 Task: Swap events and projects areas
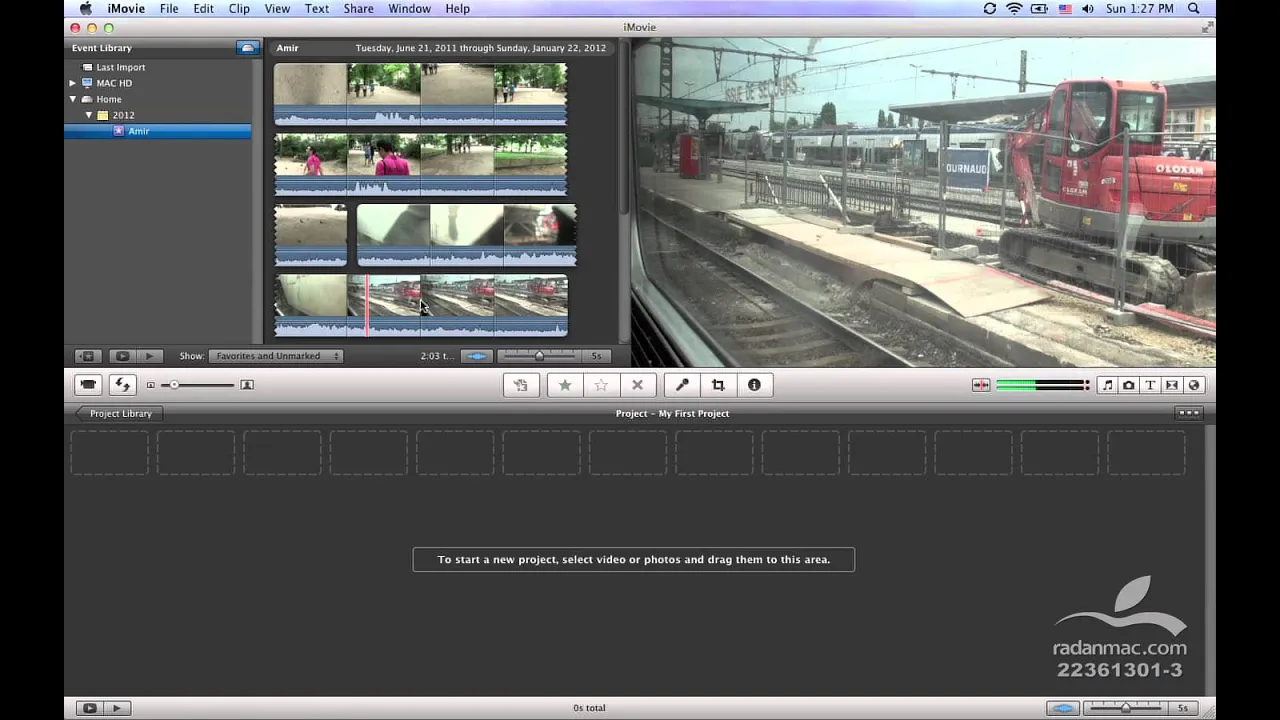[x=122, y=385]
